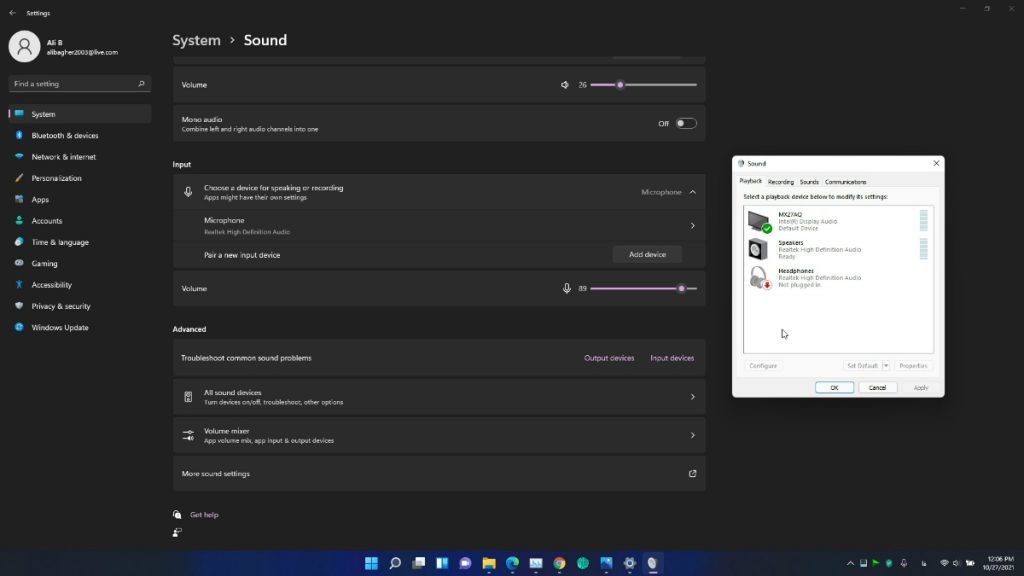Click the Settings back arrow

(x=12, y=13)
